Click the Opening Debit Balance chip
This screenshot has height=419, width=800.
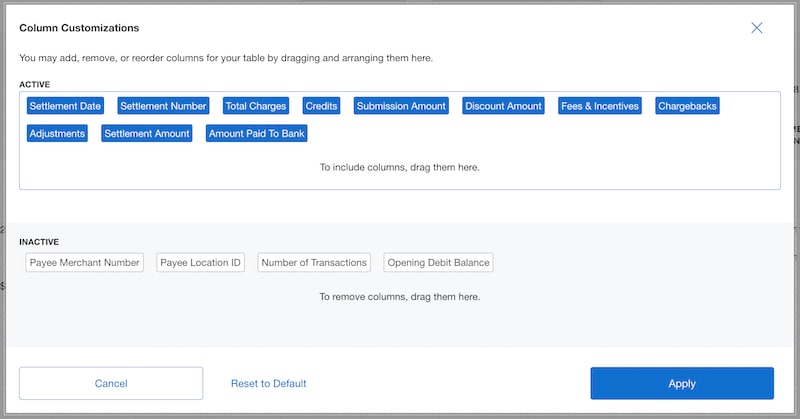click(x=439, y=263)
